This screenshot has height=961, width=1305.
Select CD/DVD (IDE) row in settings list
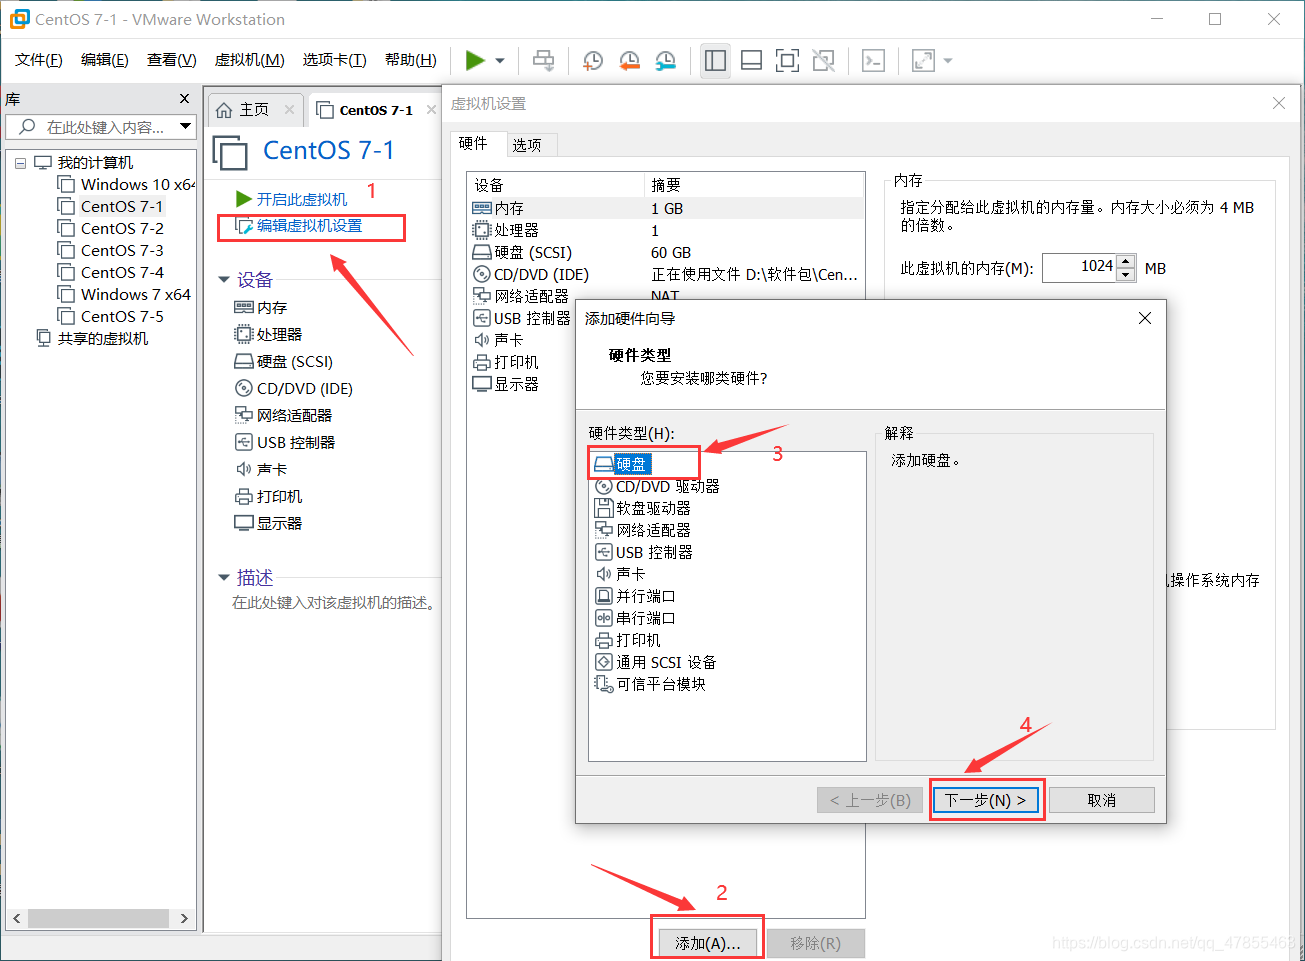pos(665,274)
